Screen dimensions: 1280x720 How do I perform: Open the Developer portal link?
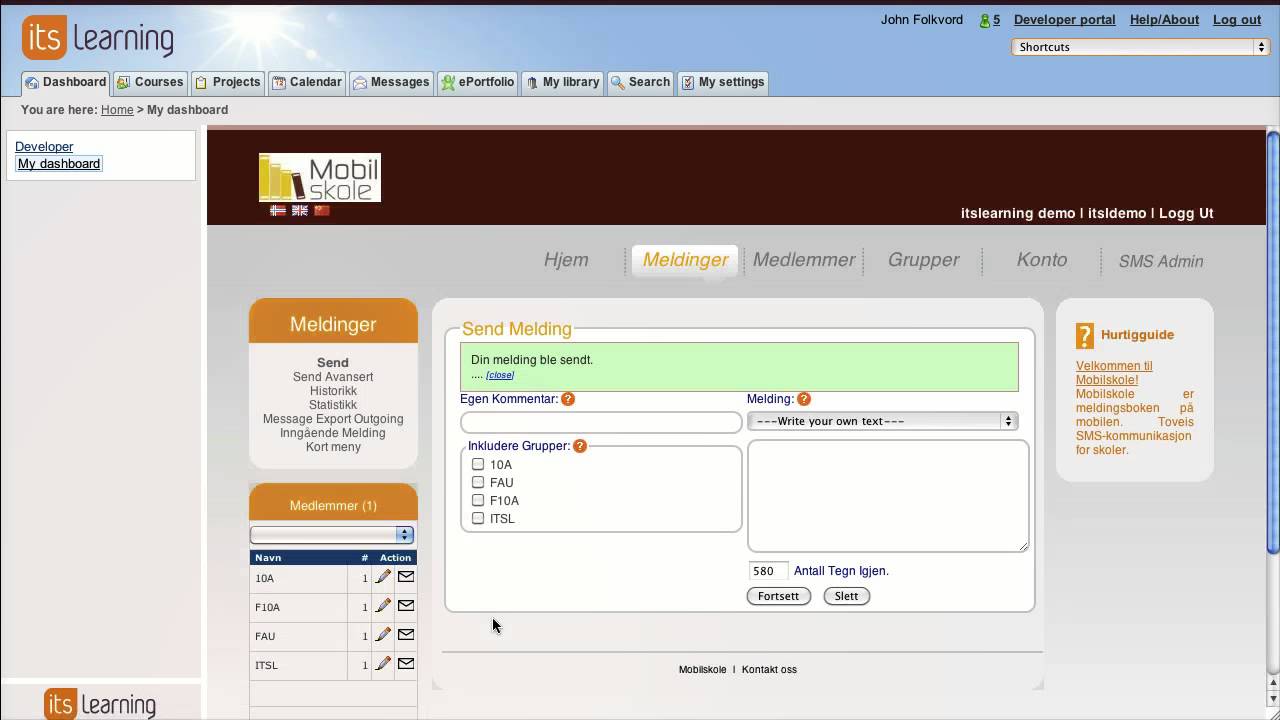point(1064,20)
